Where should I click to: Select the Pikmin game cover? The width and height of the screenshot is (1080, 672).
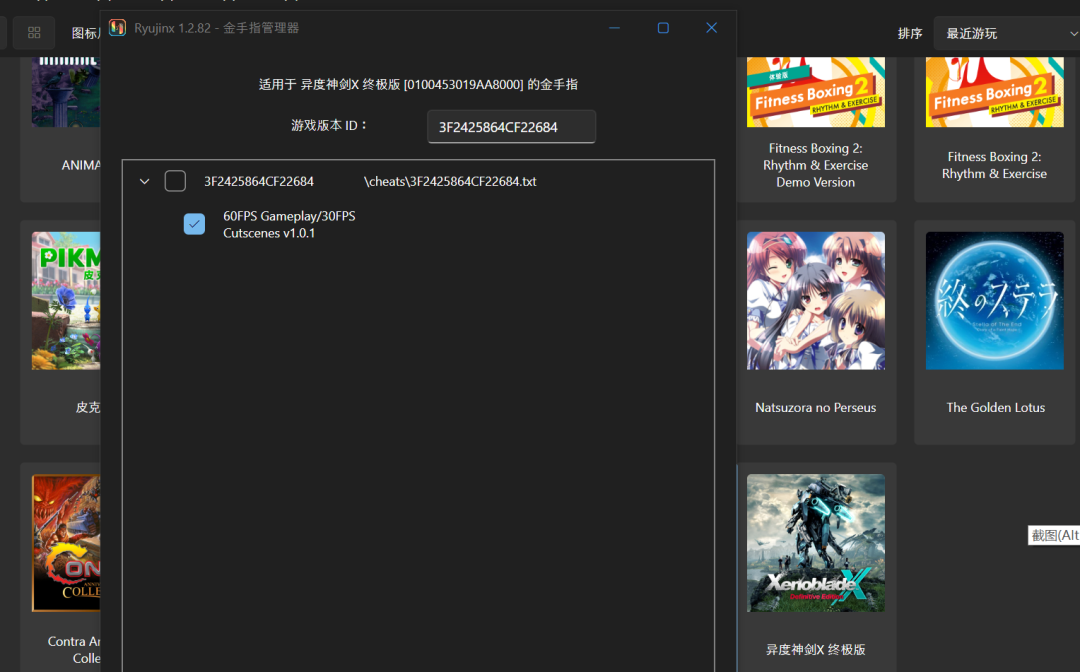click(x=66, y=301)
